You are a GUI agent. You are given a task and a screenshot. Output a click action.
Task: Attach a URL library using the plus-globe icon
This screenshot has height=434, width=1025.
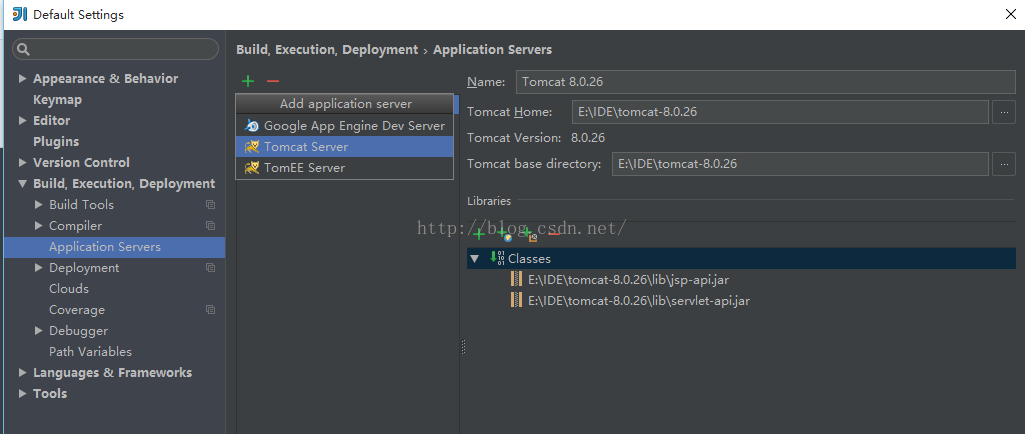504,234
